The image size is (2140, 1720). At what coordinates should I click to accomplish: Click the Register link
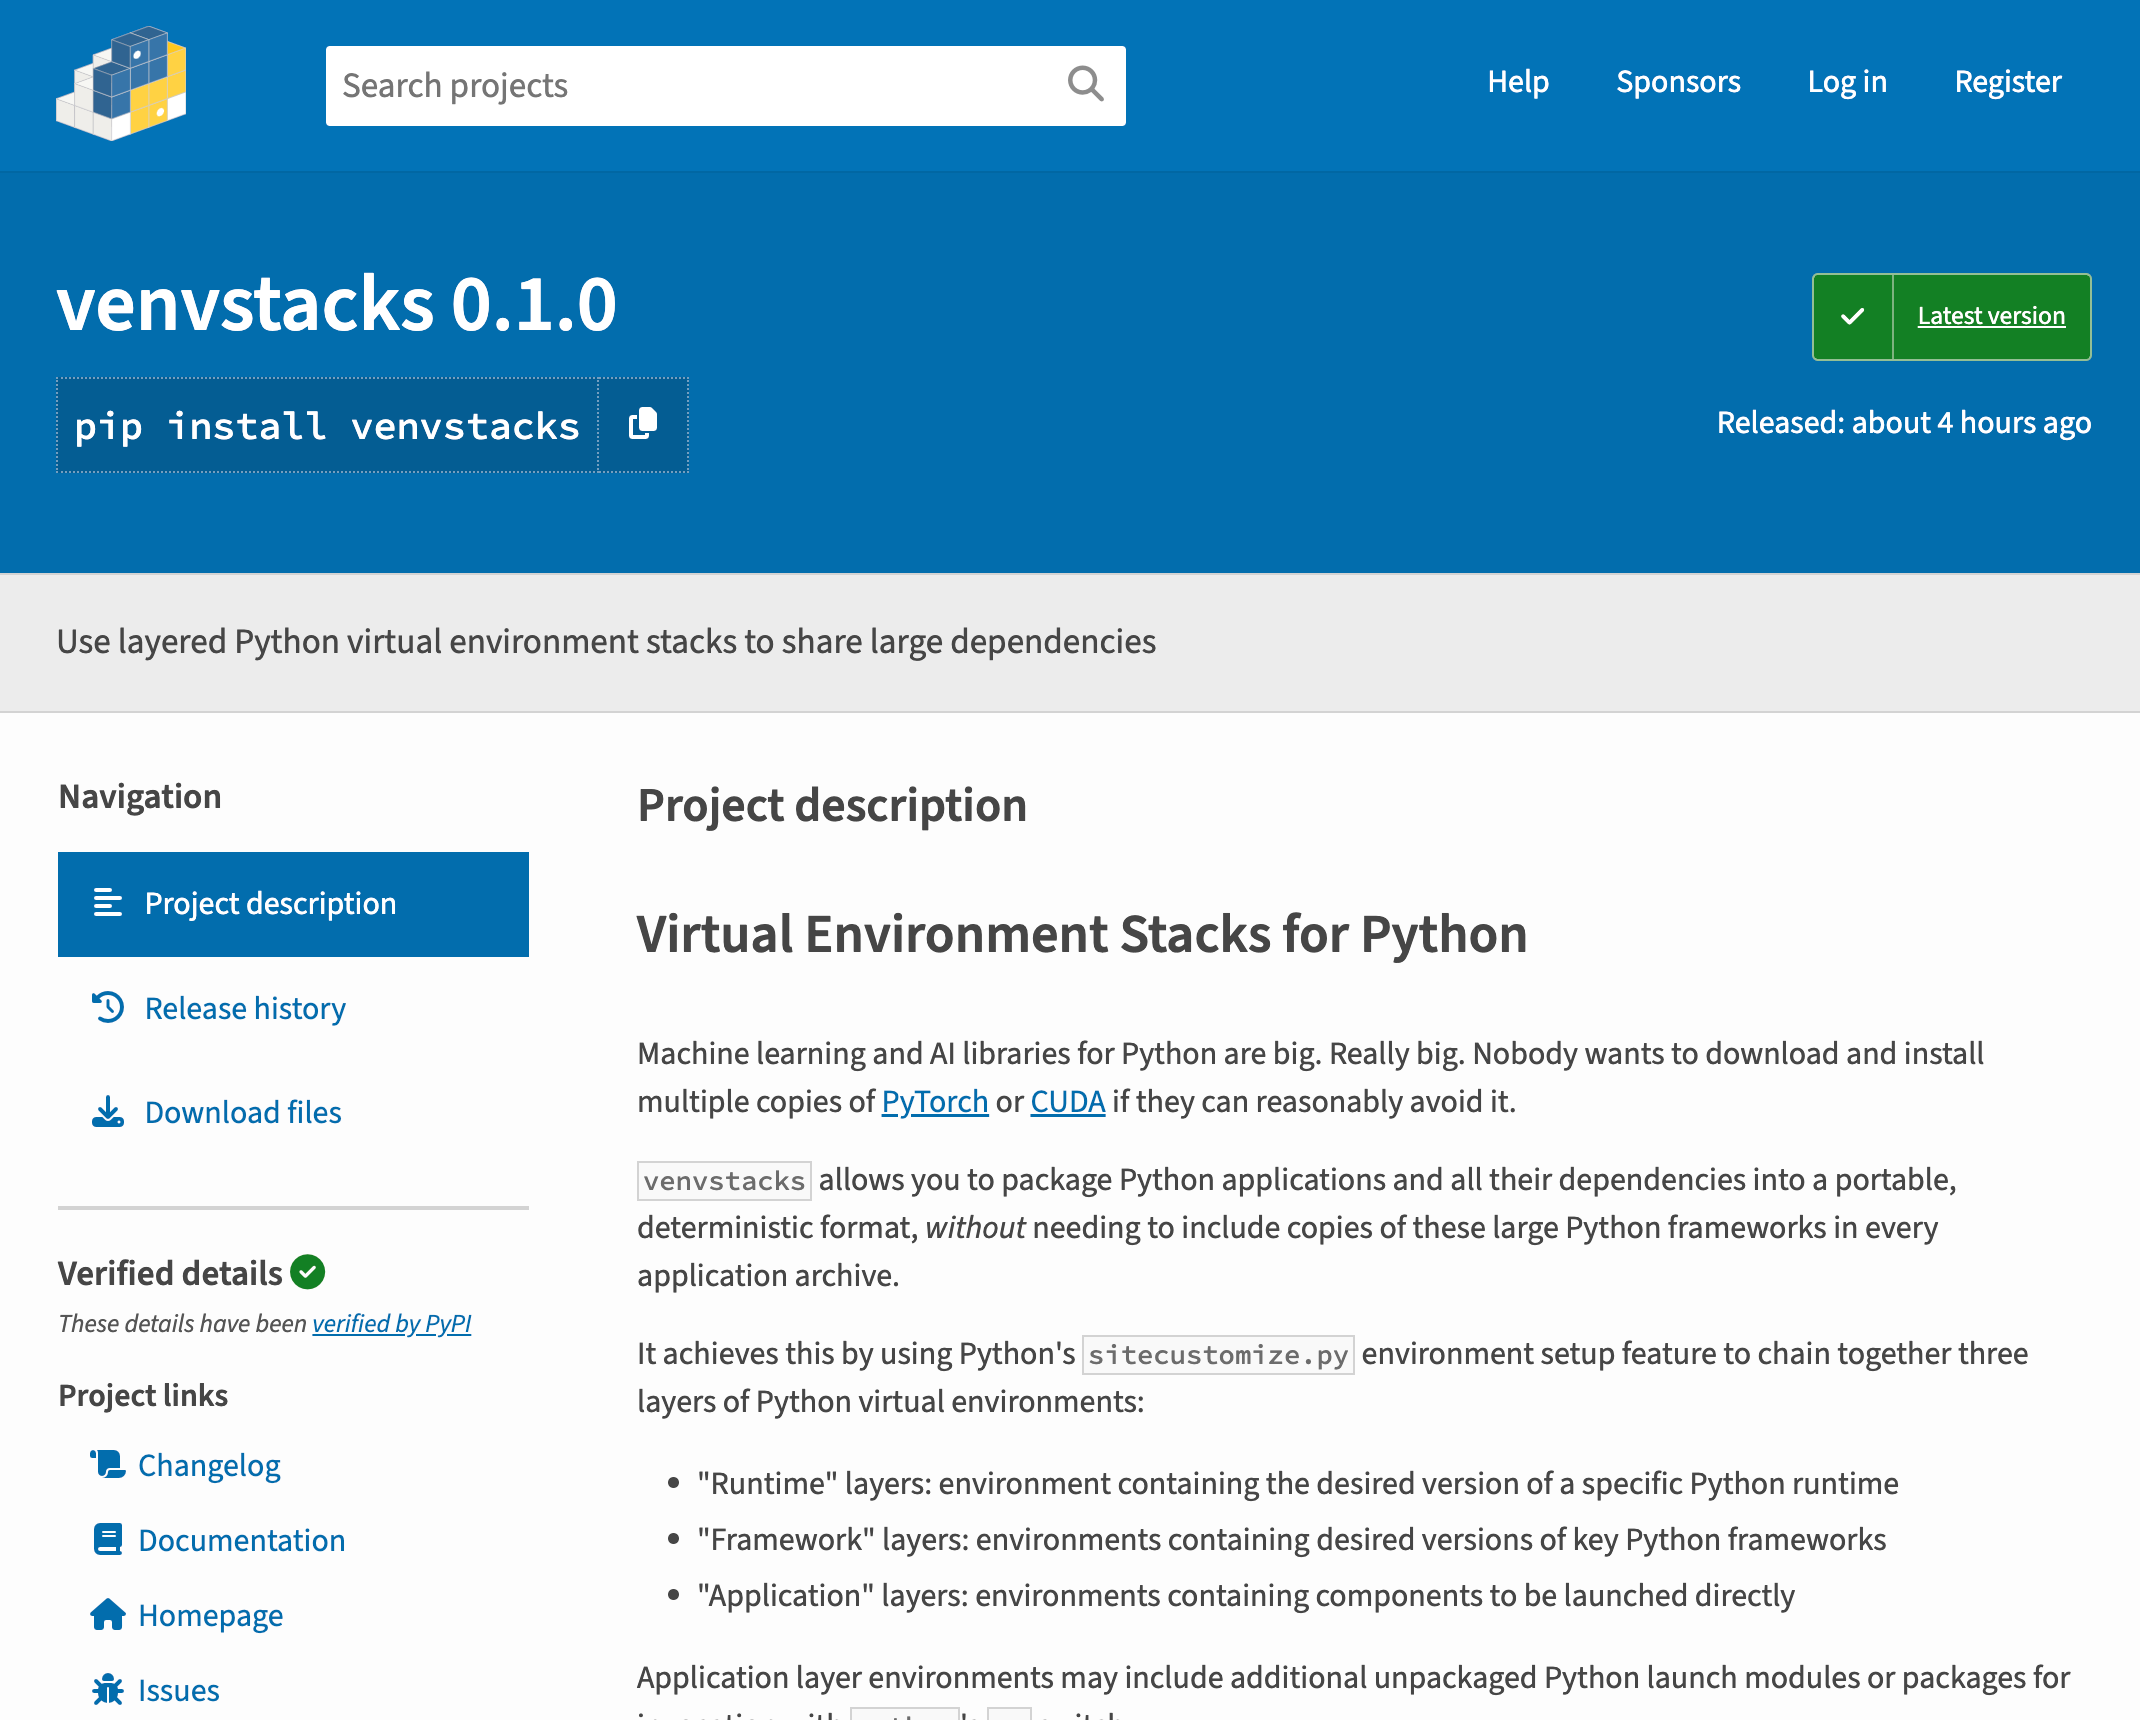pyautogui.click(x=2008, y=82)
